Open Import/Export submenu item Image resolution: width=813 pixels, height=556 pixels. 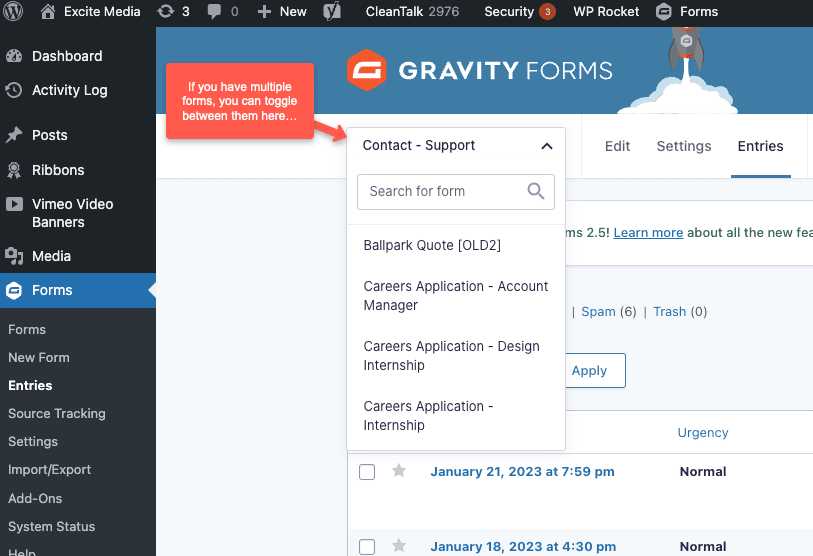[49, 470]
